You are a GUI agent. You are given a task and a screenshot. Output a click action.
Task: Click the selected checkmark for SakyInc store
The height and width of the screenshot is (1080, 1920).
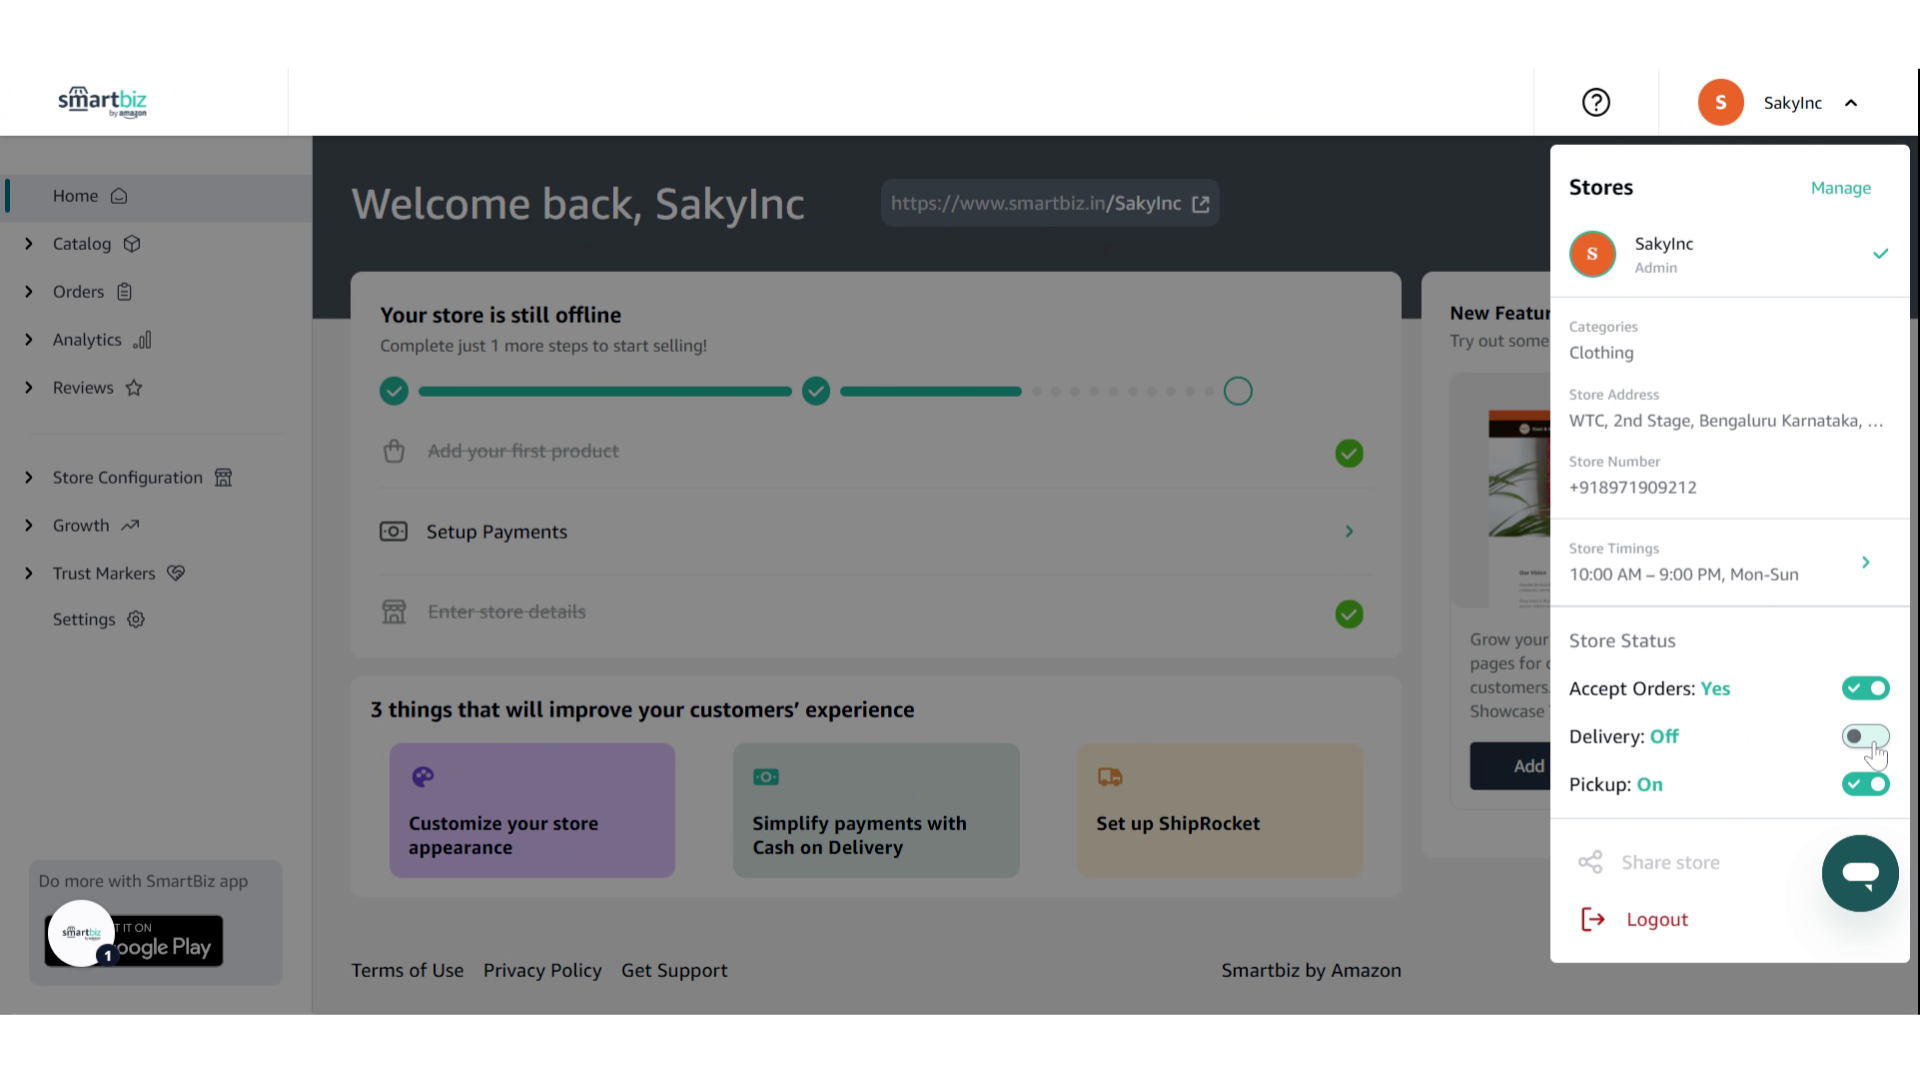click(x=1880, y=254)
